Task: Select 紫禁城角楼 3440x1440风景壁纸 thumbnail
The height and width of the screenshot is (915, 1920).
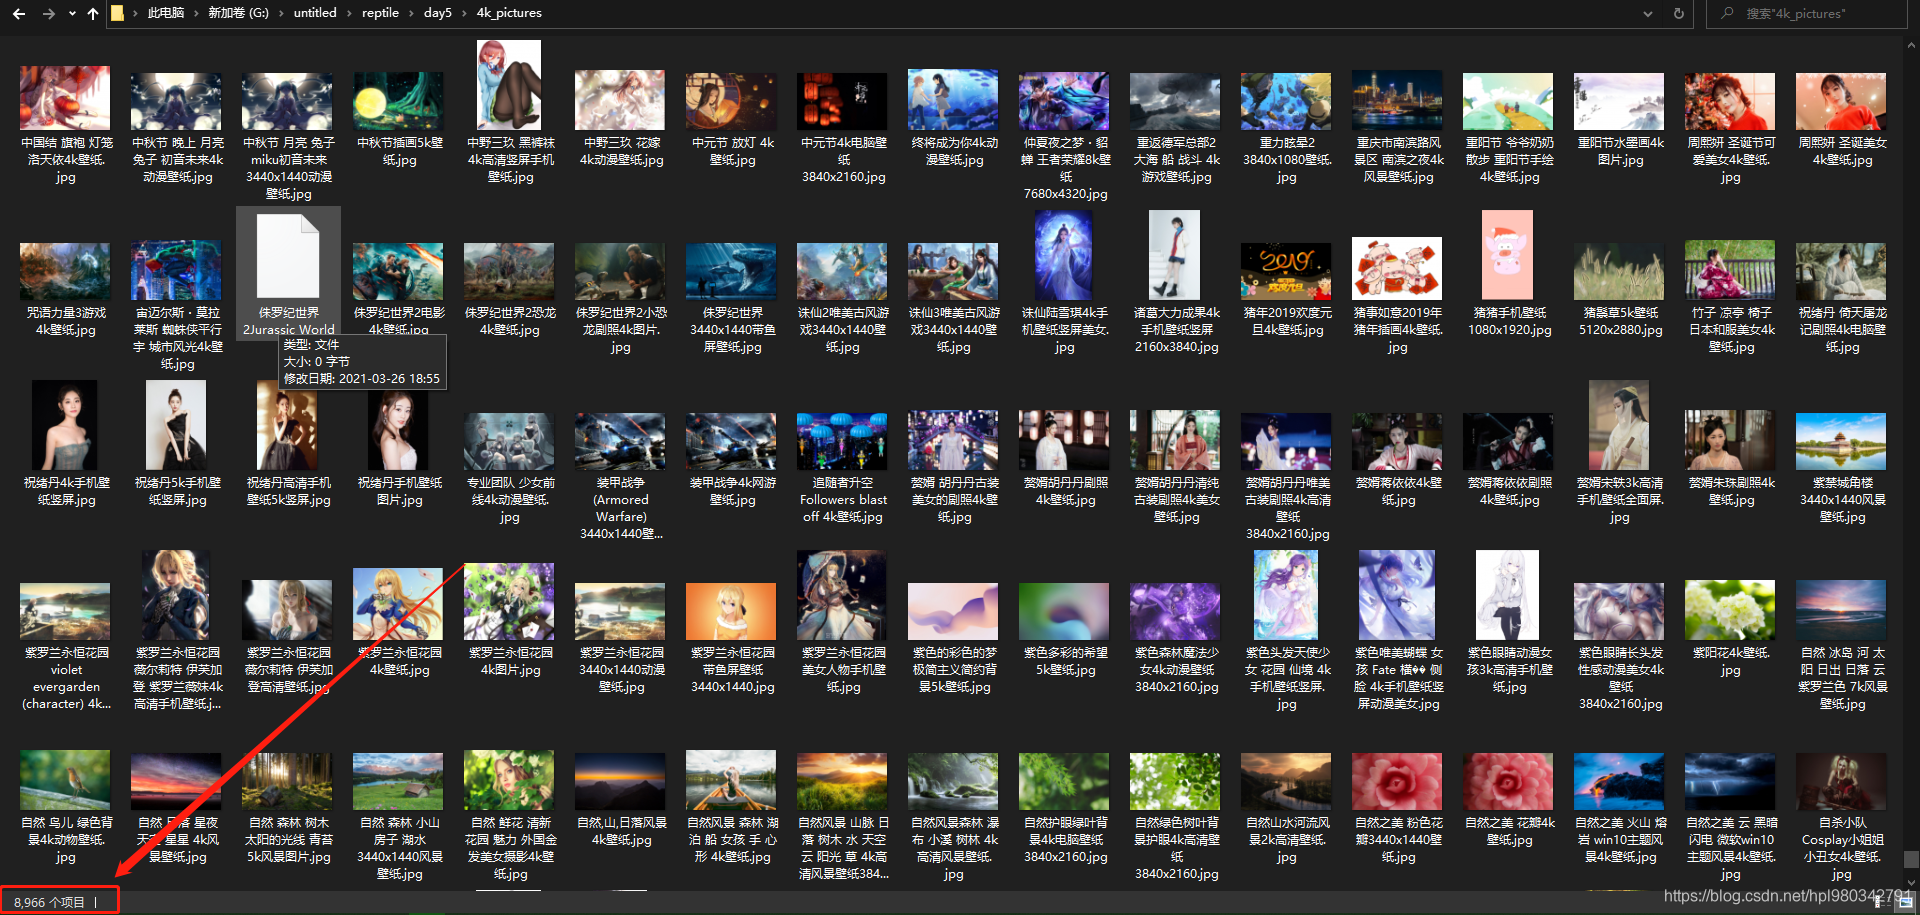Action: [x=1841, y=441]
